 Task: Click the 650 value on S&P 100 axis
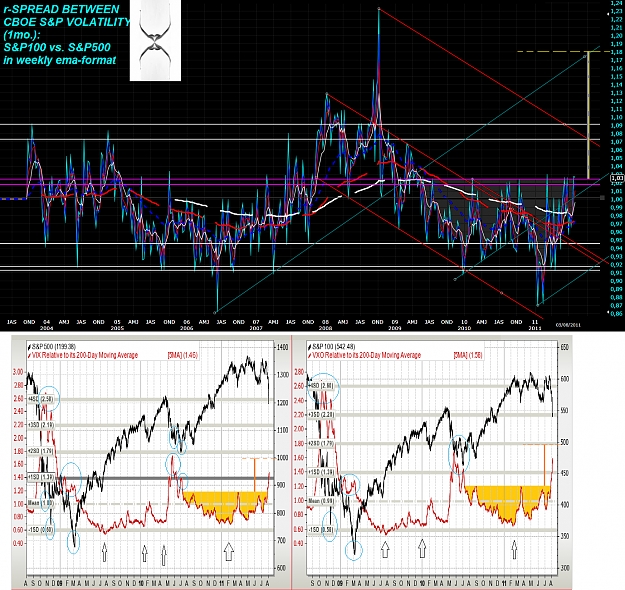click(565, 348)
